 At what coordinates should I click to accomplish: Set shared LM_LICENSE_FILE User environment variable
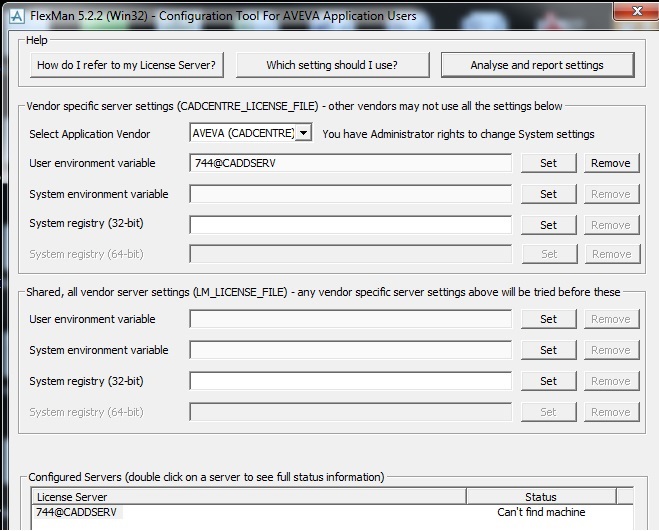(548, 319)
